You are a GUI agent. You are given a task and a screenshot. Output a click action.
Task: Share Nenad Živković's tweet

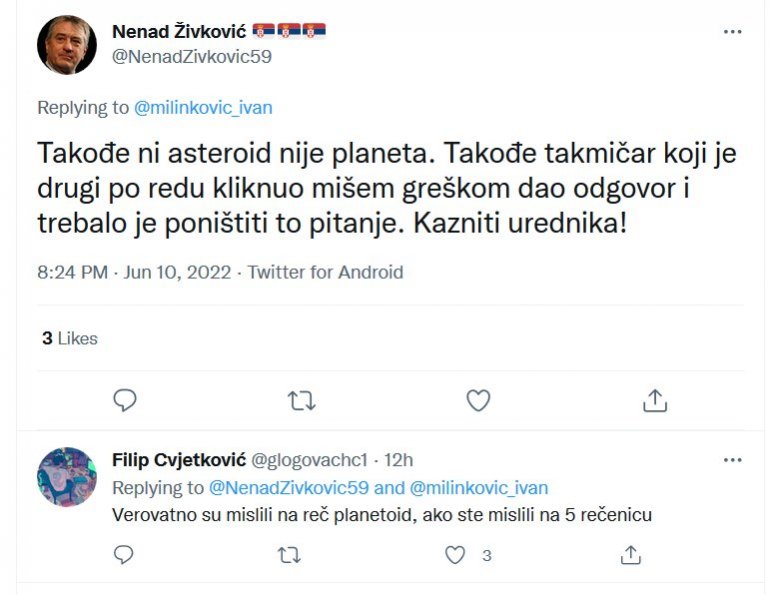click(x=654, y=401)
